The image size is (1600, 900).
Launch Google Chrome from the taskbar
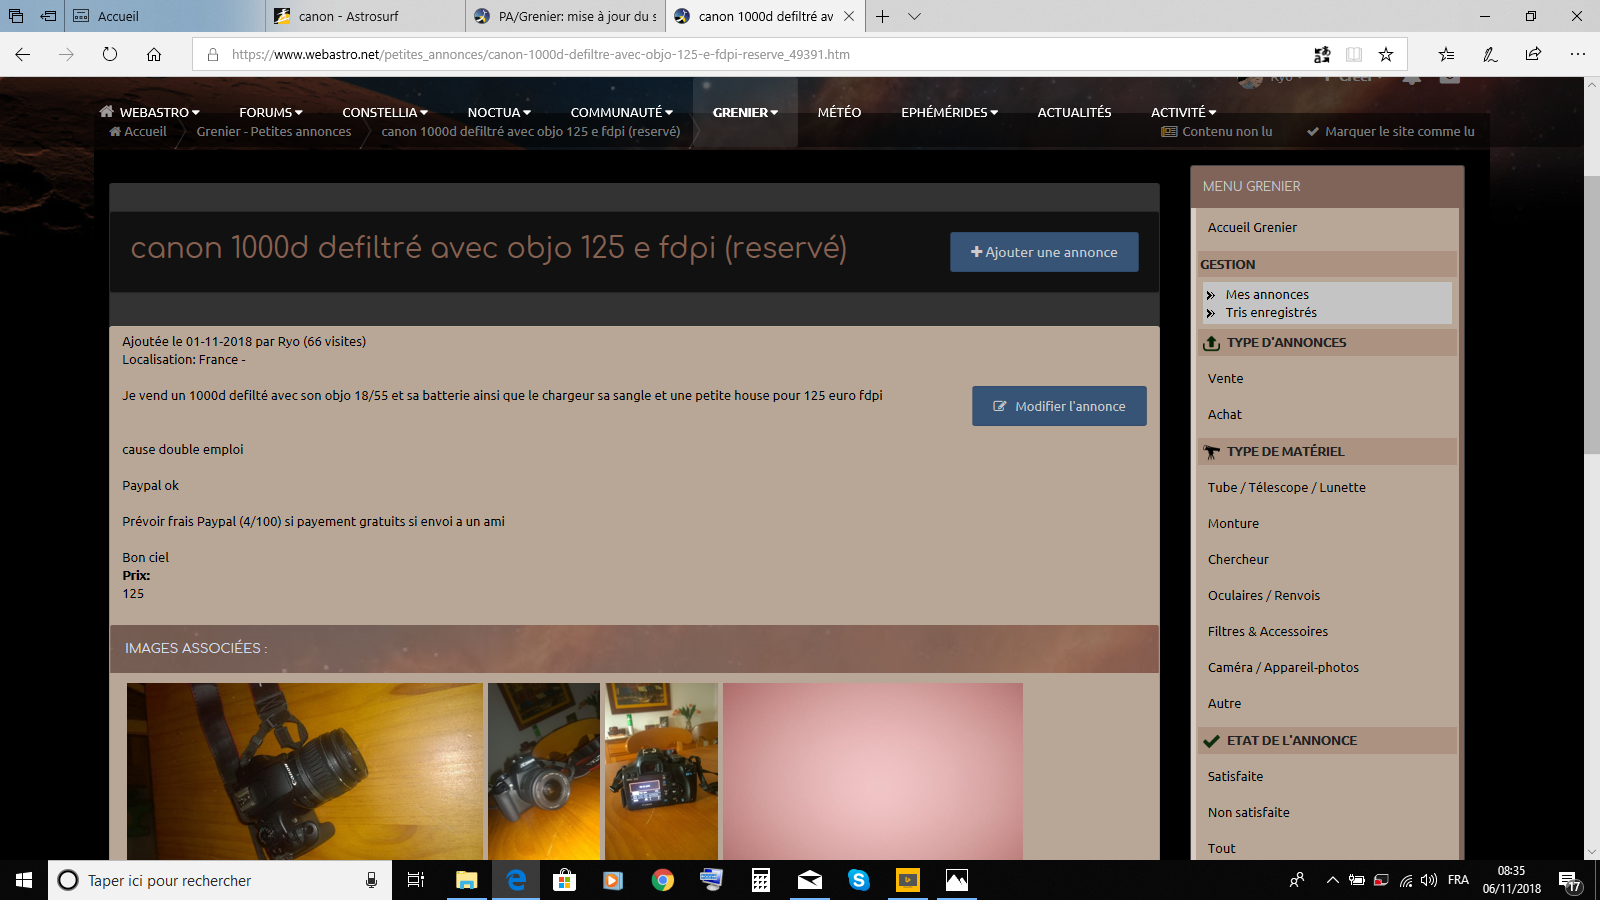point(662,880)
